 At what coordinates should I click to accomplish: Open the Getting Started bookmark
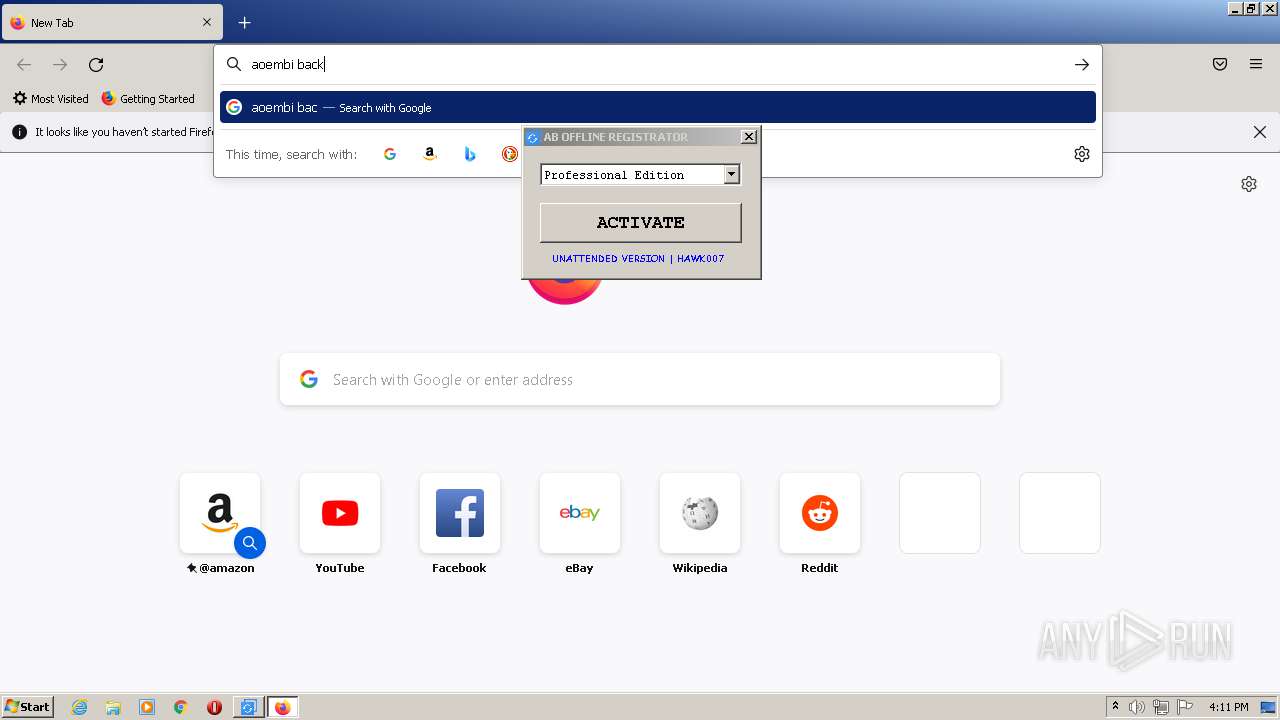click(148, 99)
